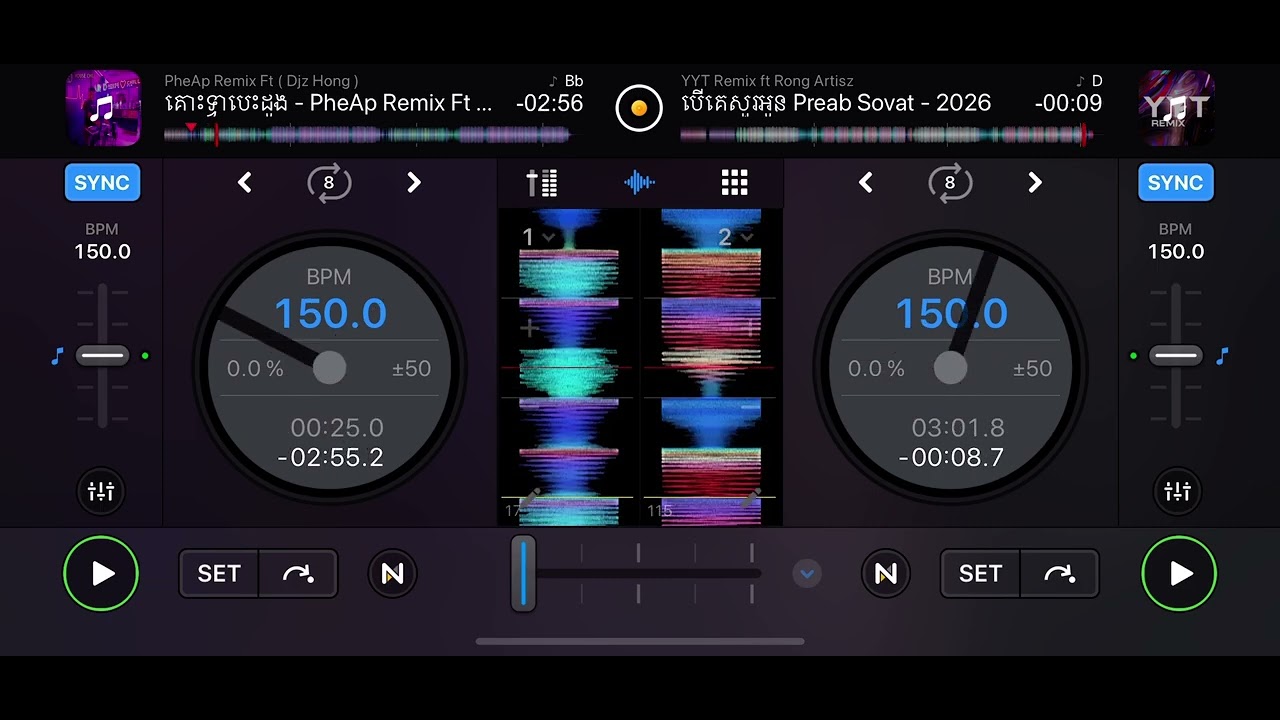Tap right deck jog wheel BPM 150.0
Image resolution: width=1280 pixels, height=720 pixels.
pos(951,314)
